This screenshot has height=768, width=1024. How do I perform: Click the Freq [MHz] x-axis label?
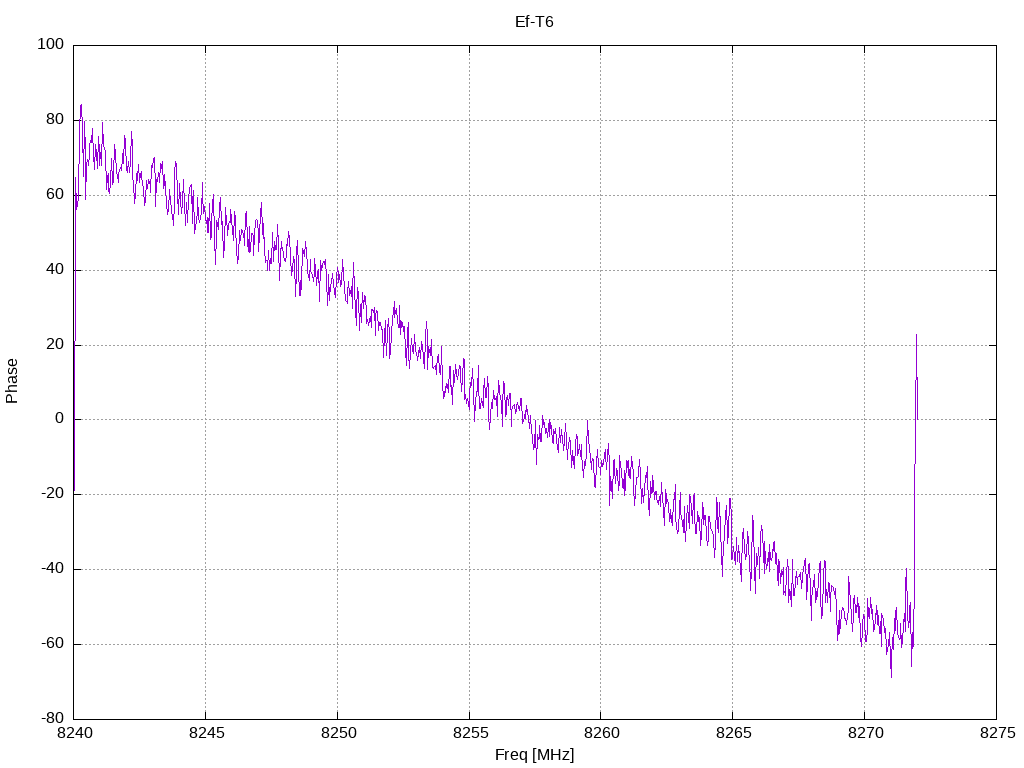point(534,755)
